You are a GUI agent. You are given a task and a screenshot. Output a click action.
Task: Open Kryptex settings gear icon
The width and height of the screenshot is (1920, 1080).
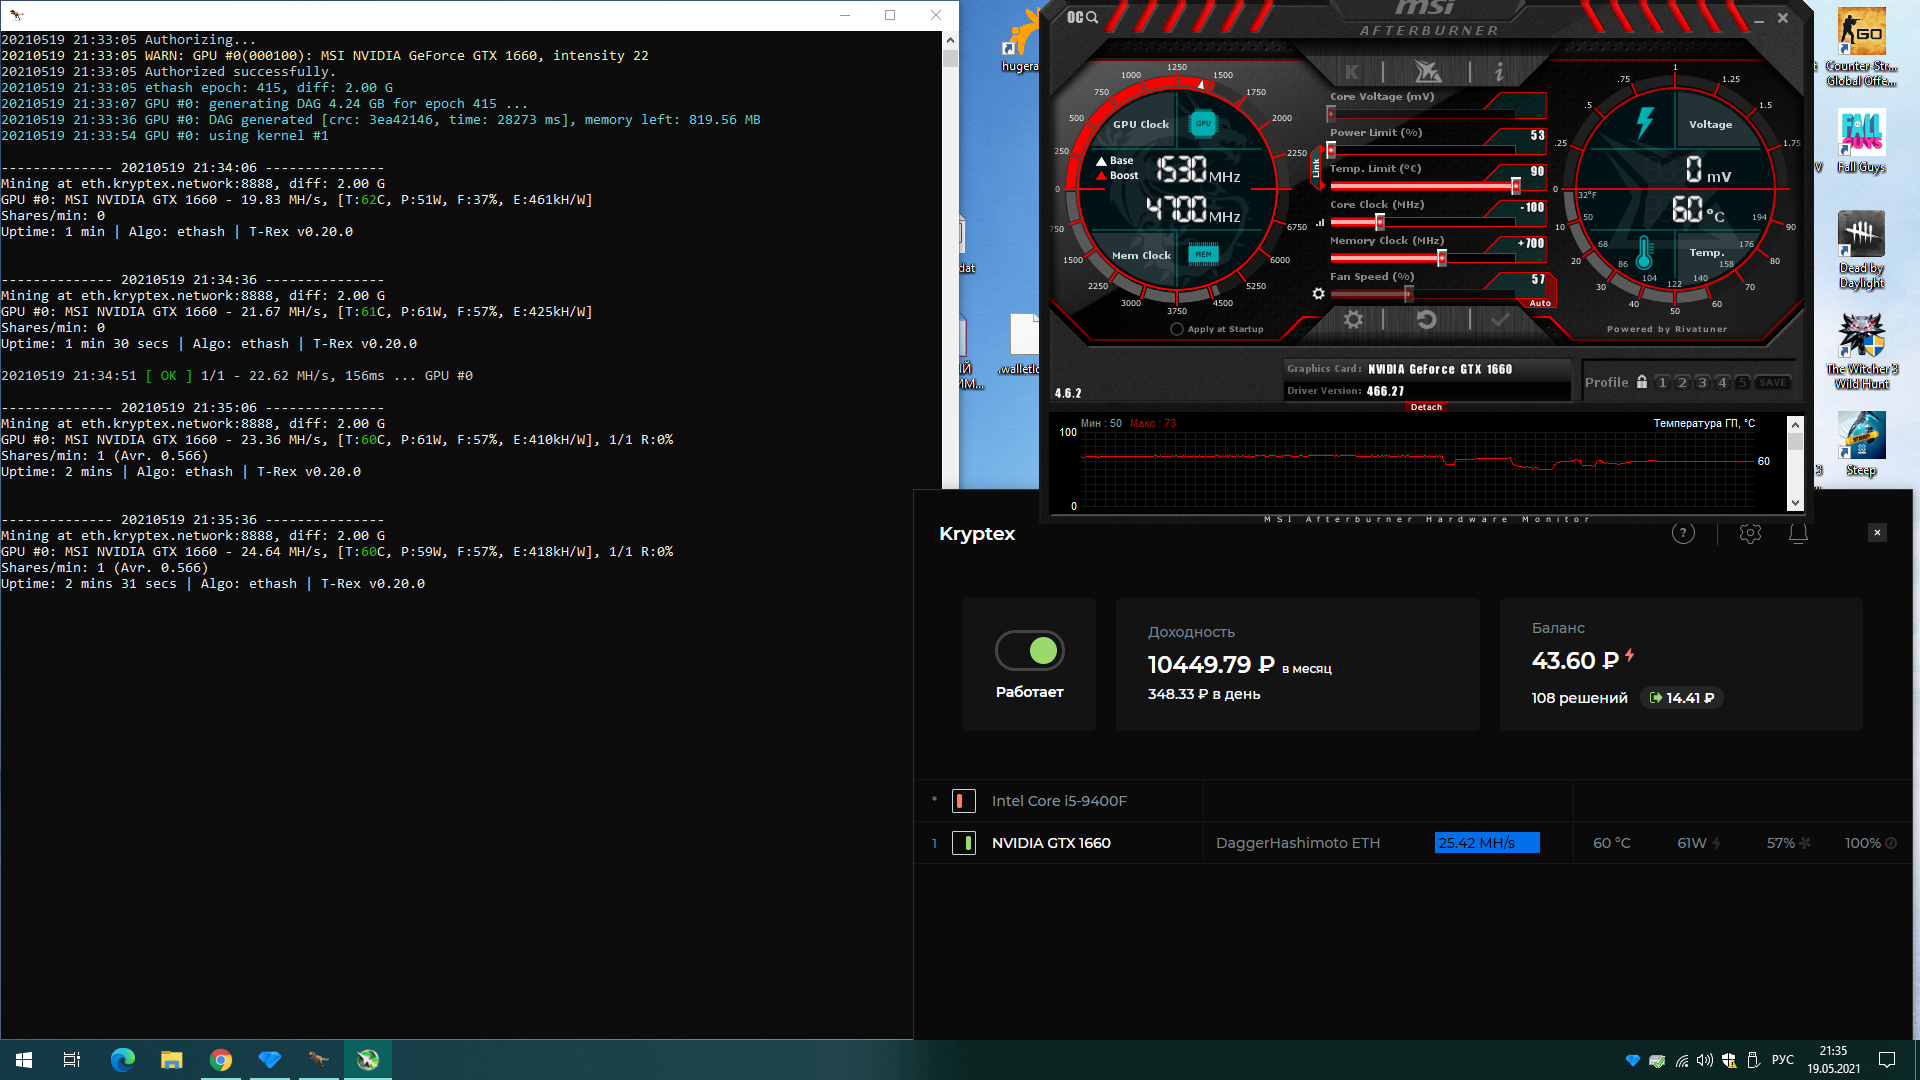[1750, 533]
